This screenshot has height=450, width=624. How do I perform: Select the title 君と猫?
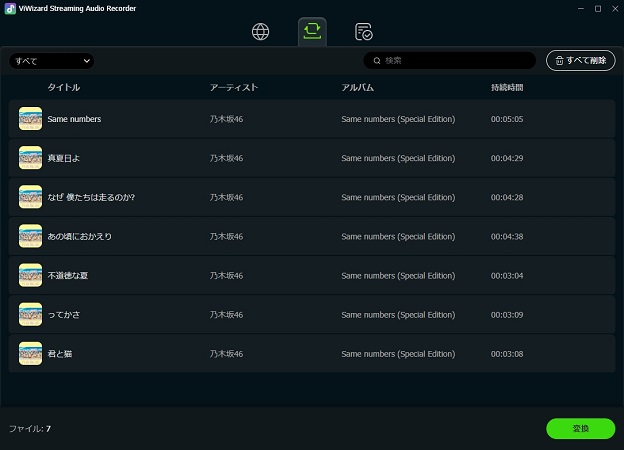(60, 354)
